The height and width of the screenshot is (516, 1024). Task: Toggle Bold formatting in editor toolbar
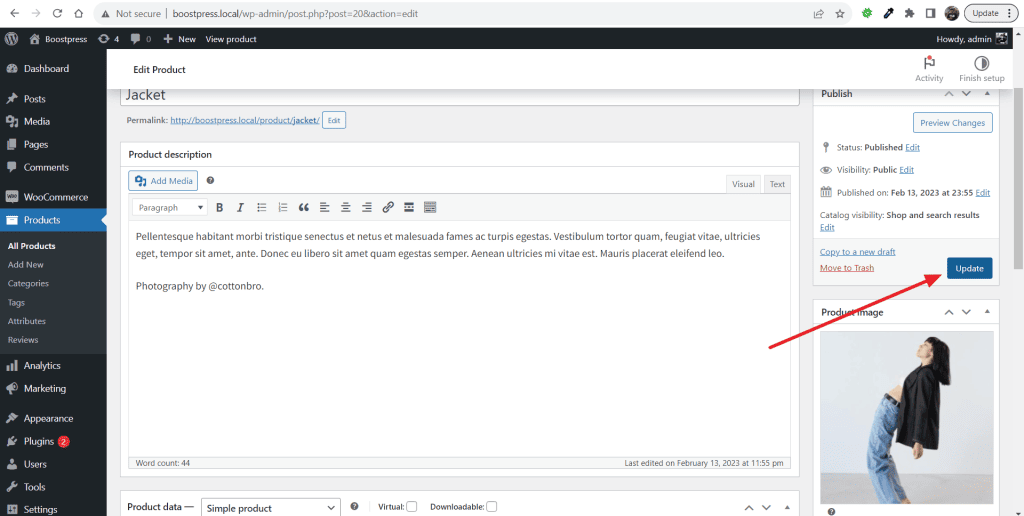coord(219,208)
